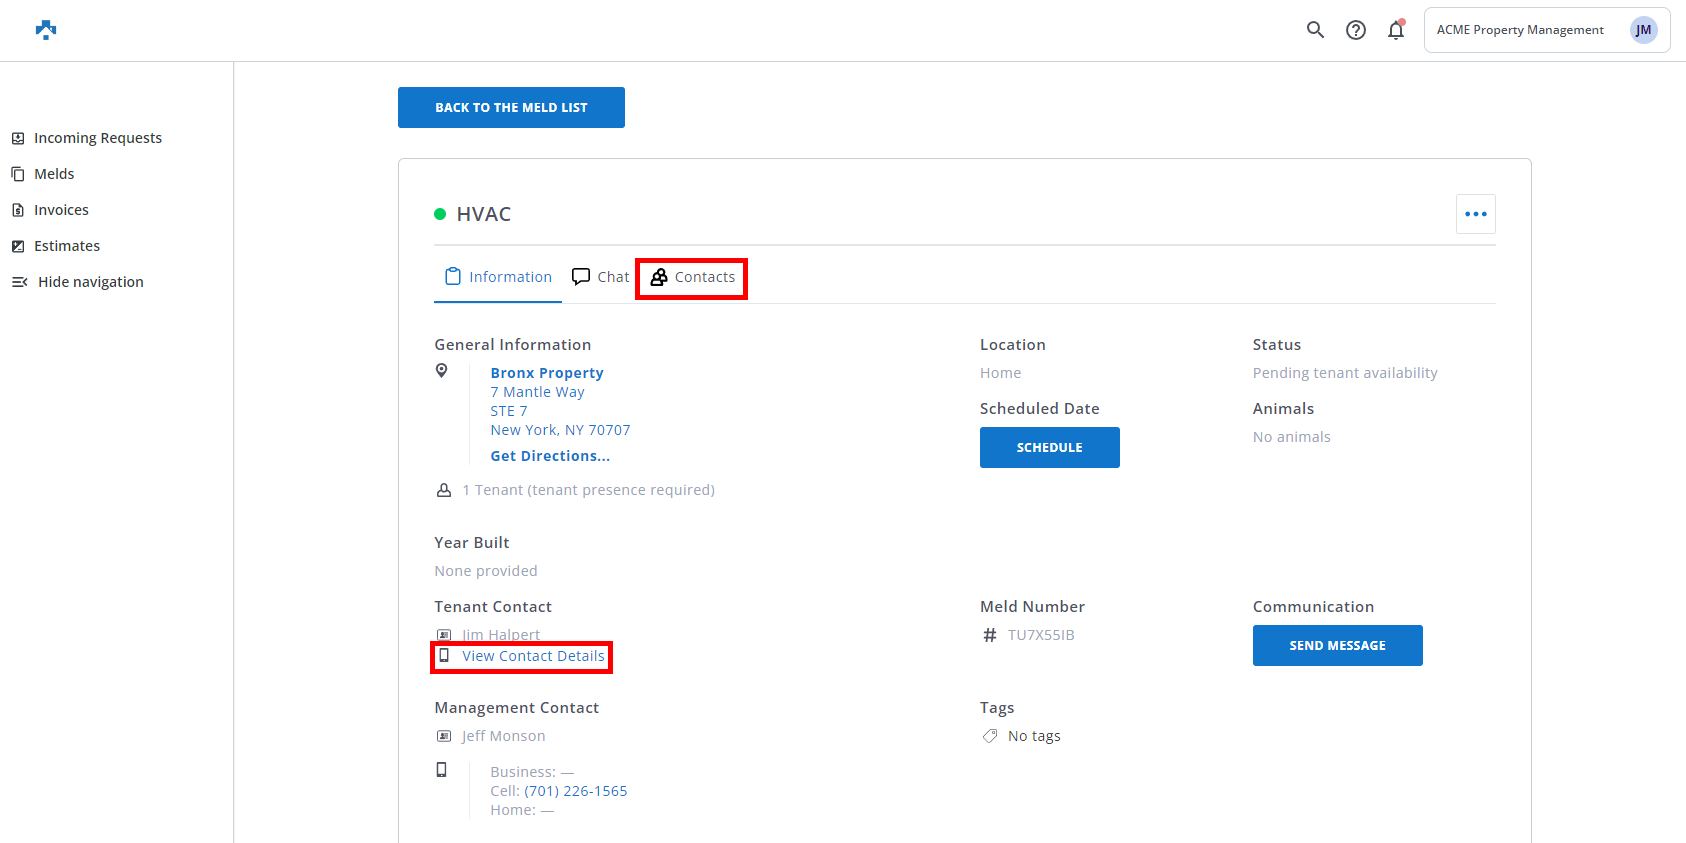Screen dimensions: 1686x843
Task: Open the three-dot meld actions menu
Action: [1475, 214]
